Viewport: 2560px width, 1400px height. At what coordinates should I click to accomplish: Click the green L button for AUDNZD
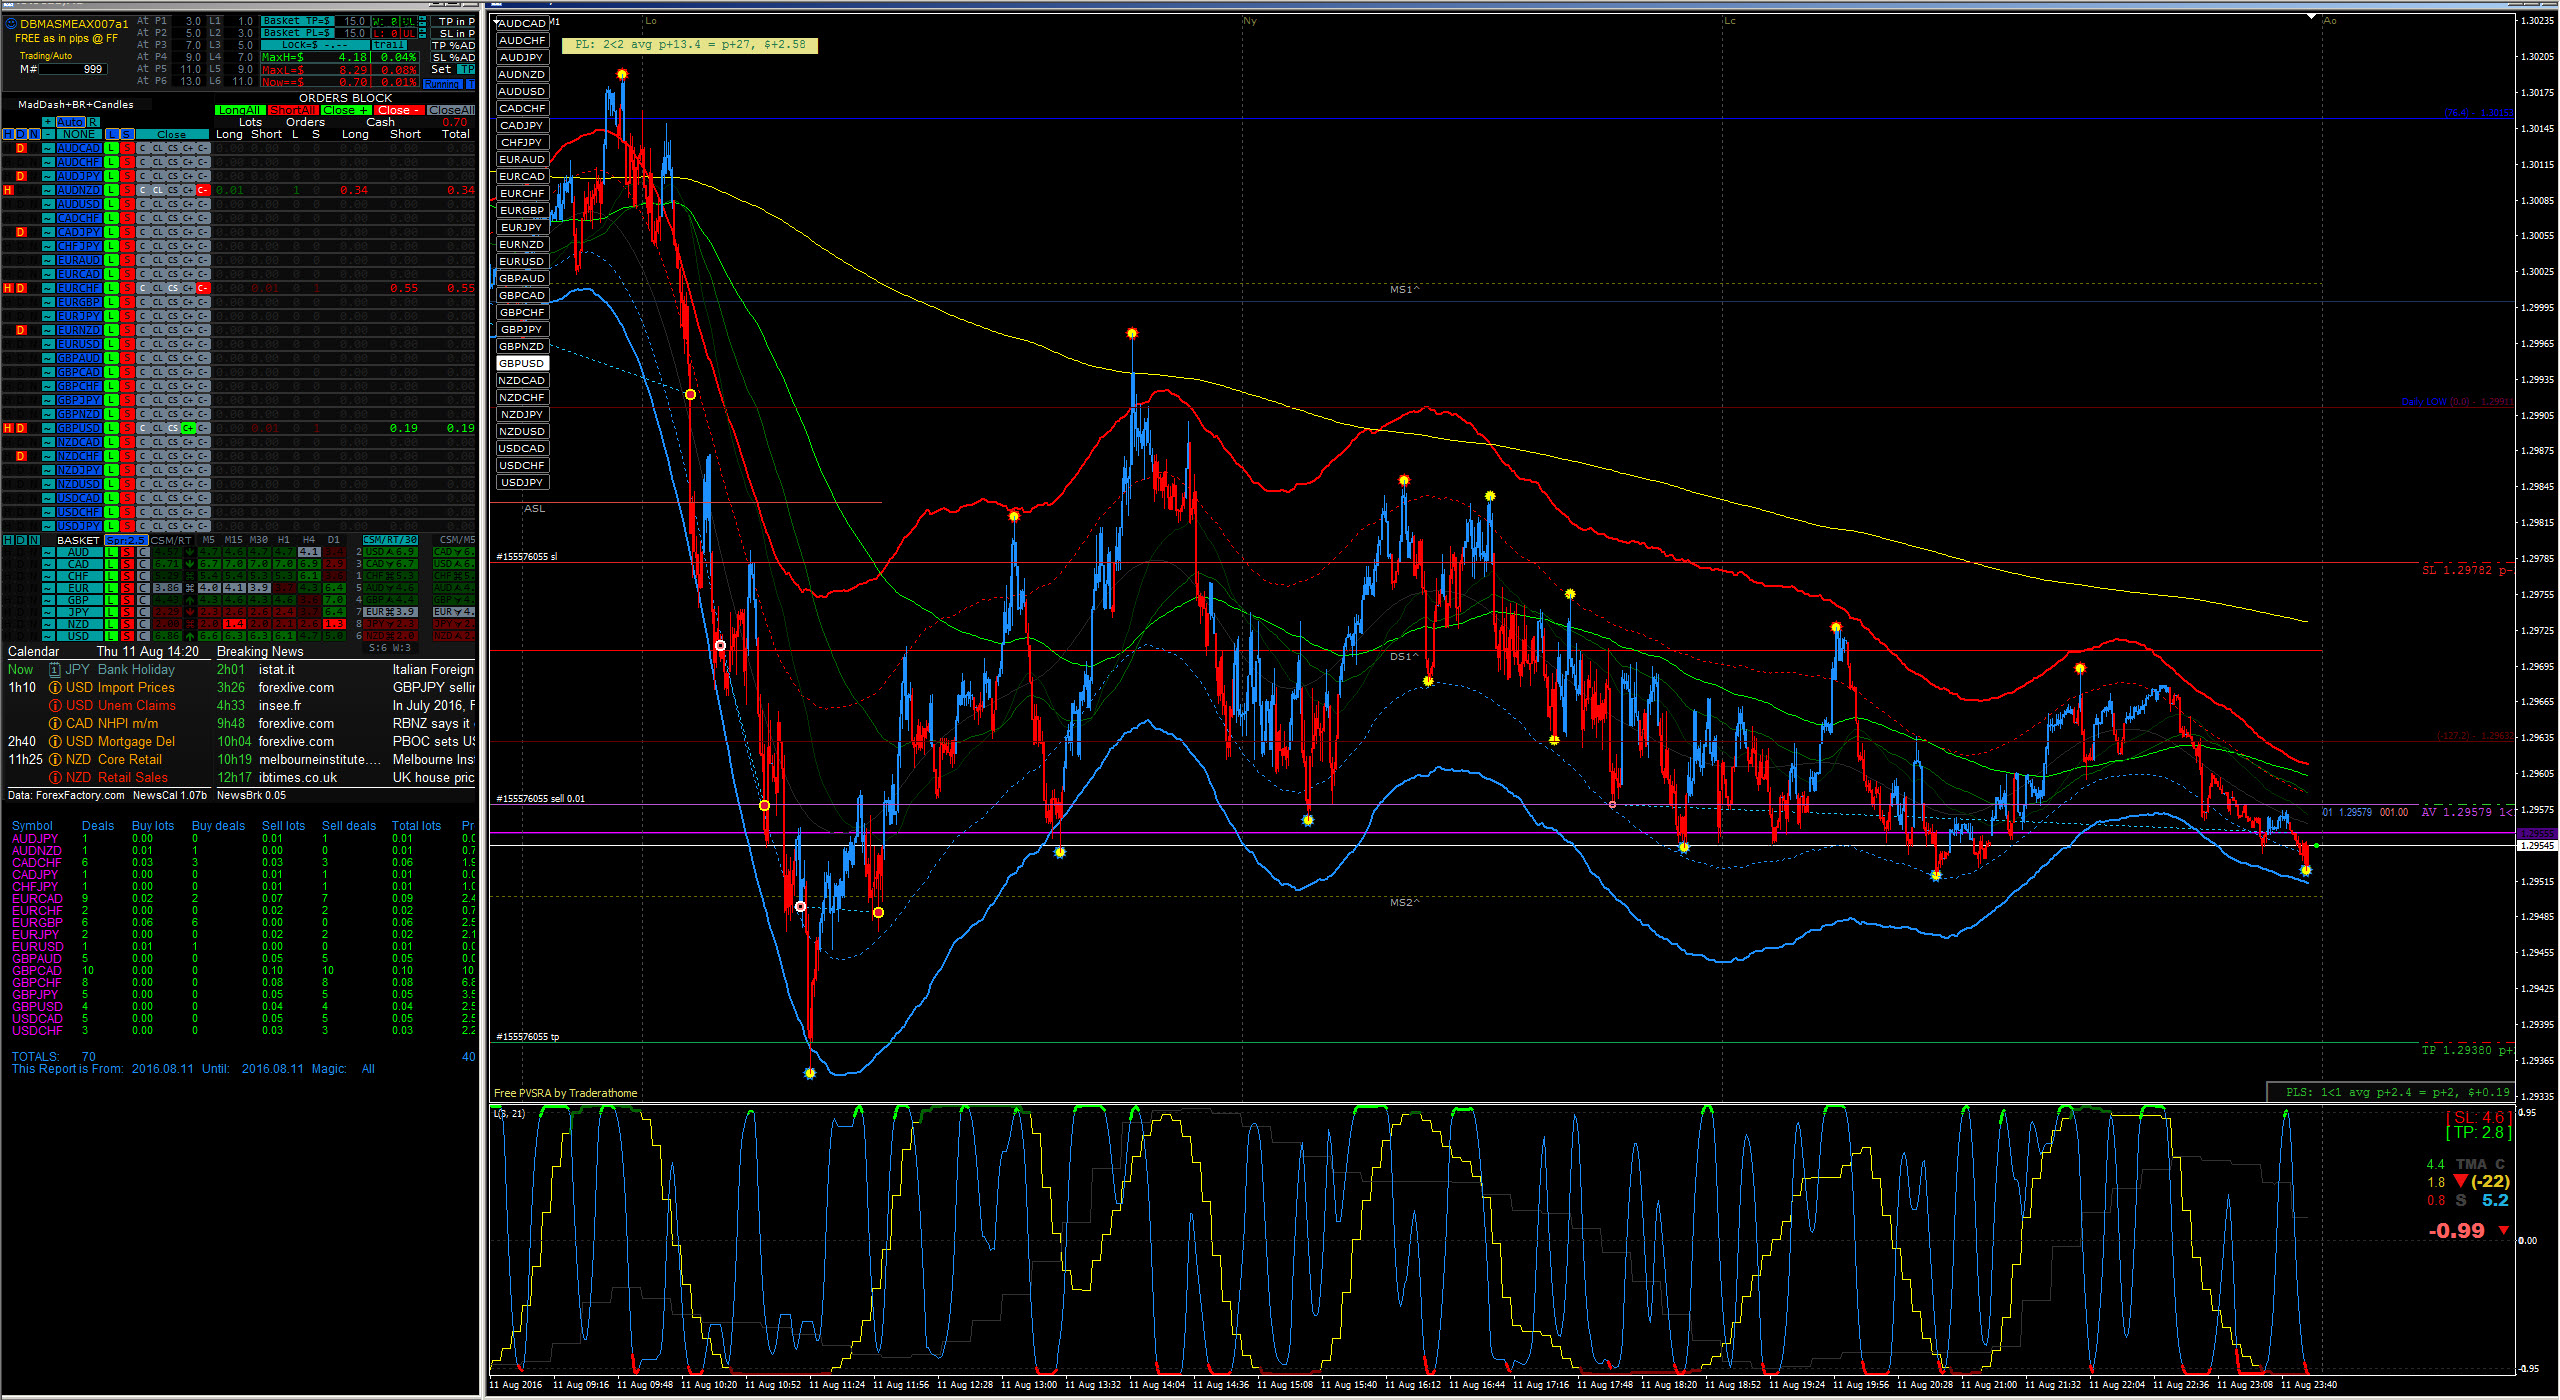coord(112,190)
